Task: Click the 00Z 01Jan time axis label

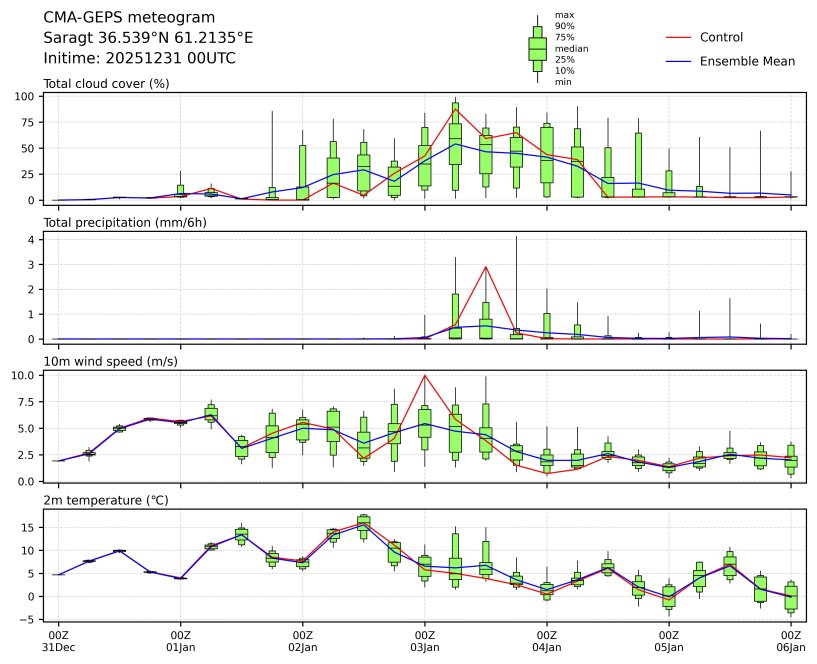Action: (x=181, y=641)
